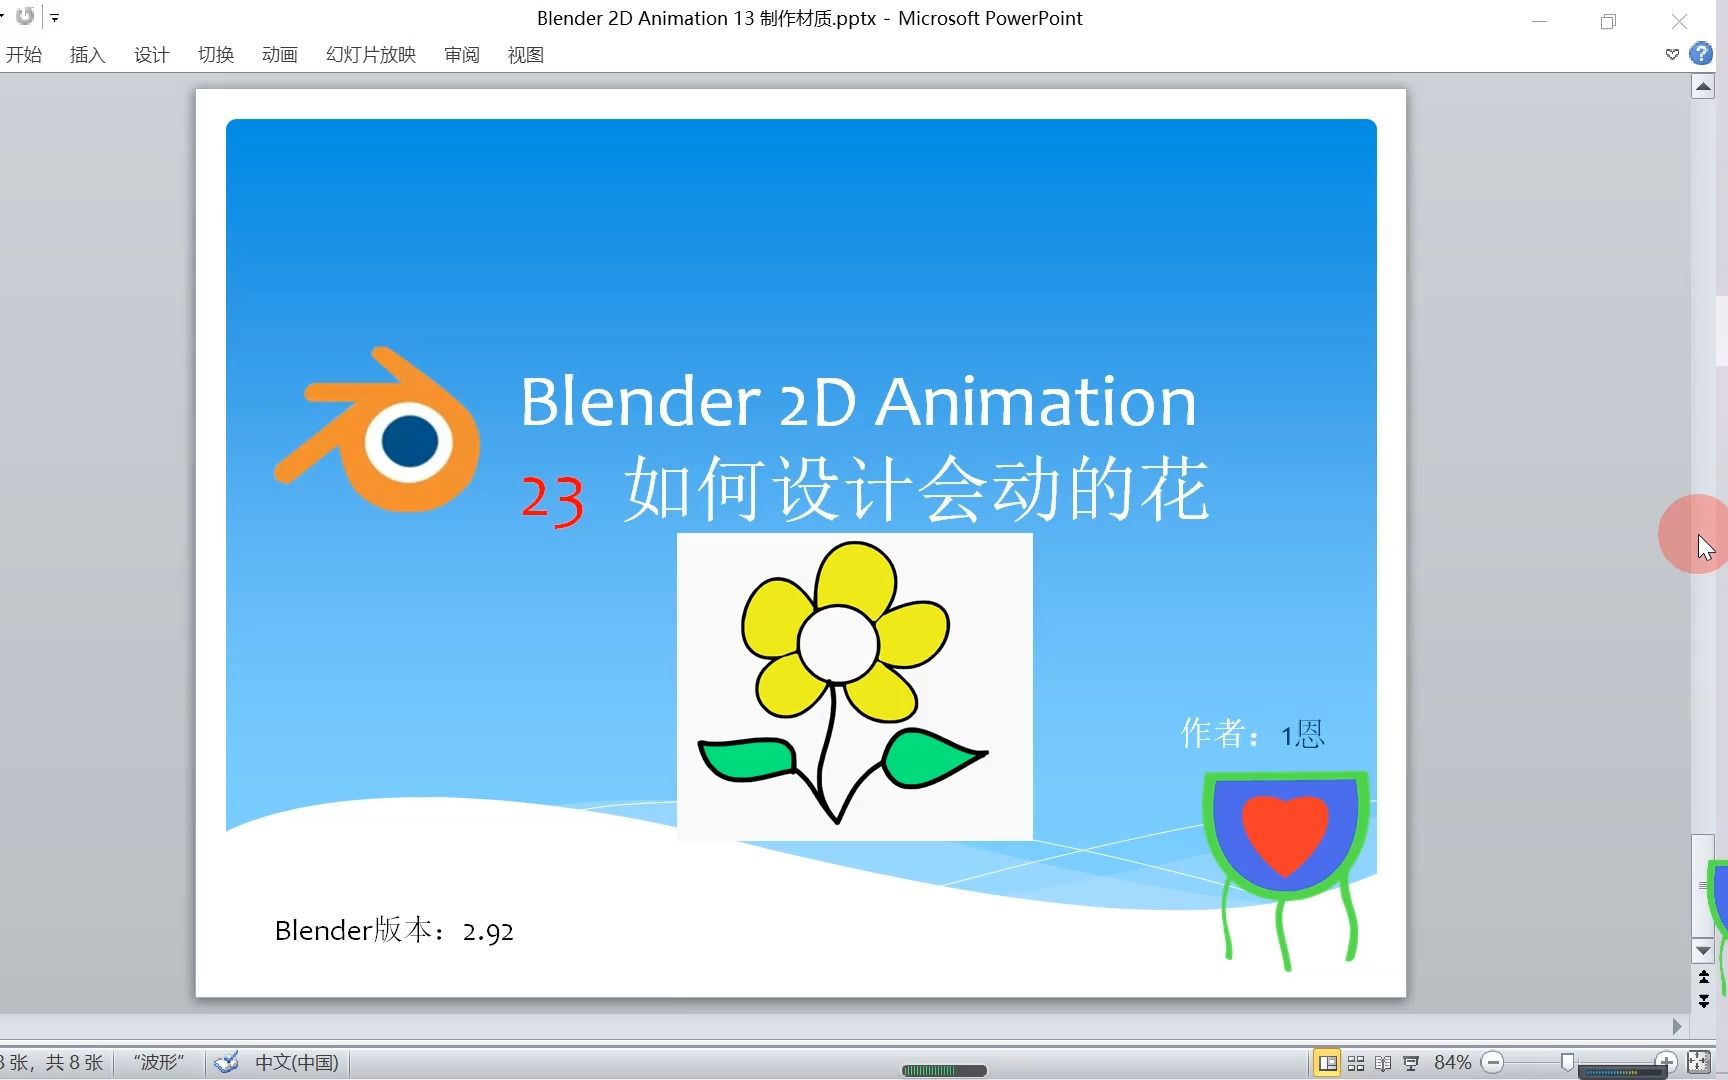Toggle ribbon minimize chevron
1728x1080 pixels.
[1670, 54]
